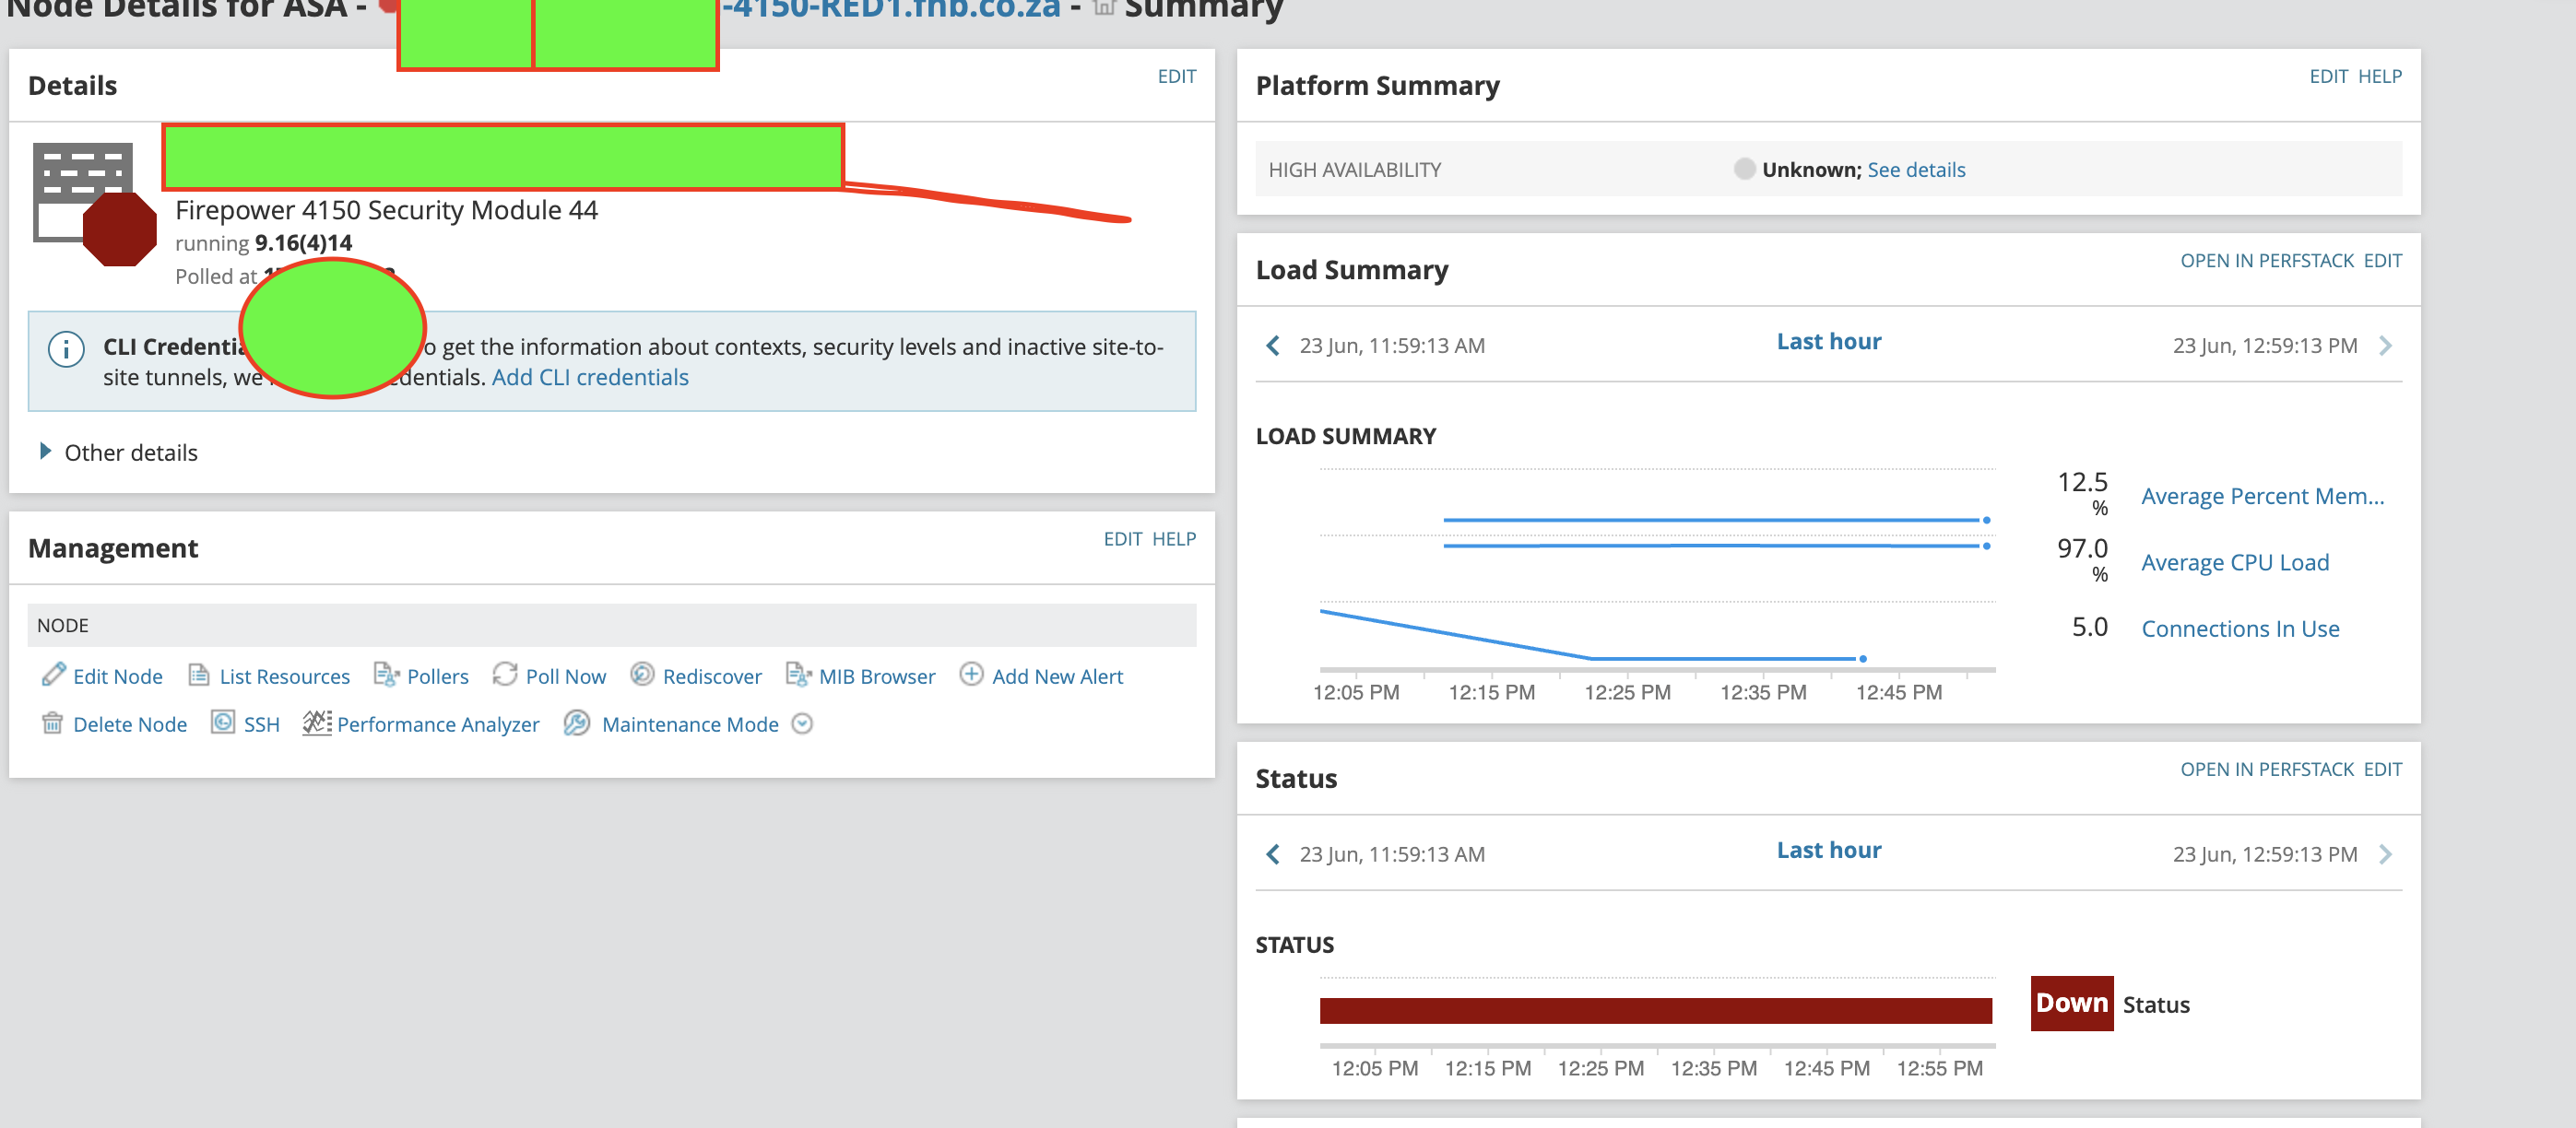Viewport: 2576px width, 1128px height.
Task: Click the Delete Node trash icon
Action: (52, 723)
